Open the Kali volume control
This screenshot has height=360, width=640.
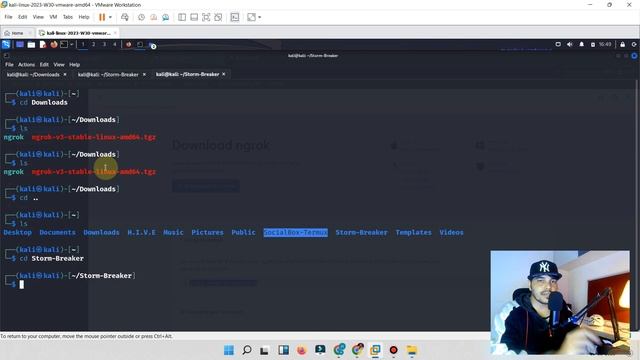point(570,44)
